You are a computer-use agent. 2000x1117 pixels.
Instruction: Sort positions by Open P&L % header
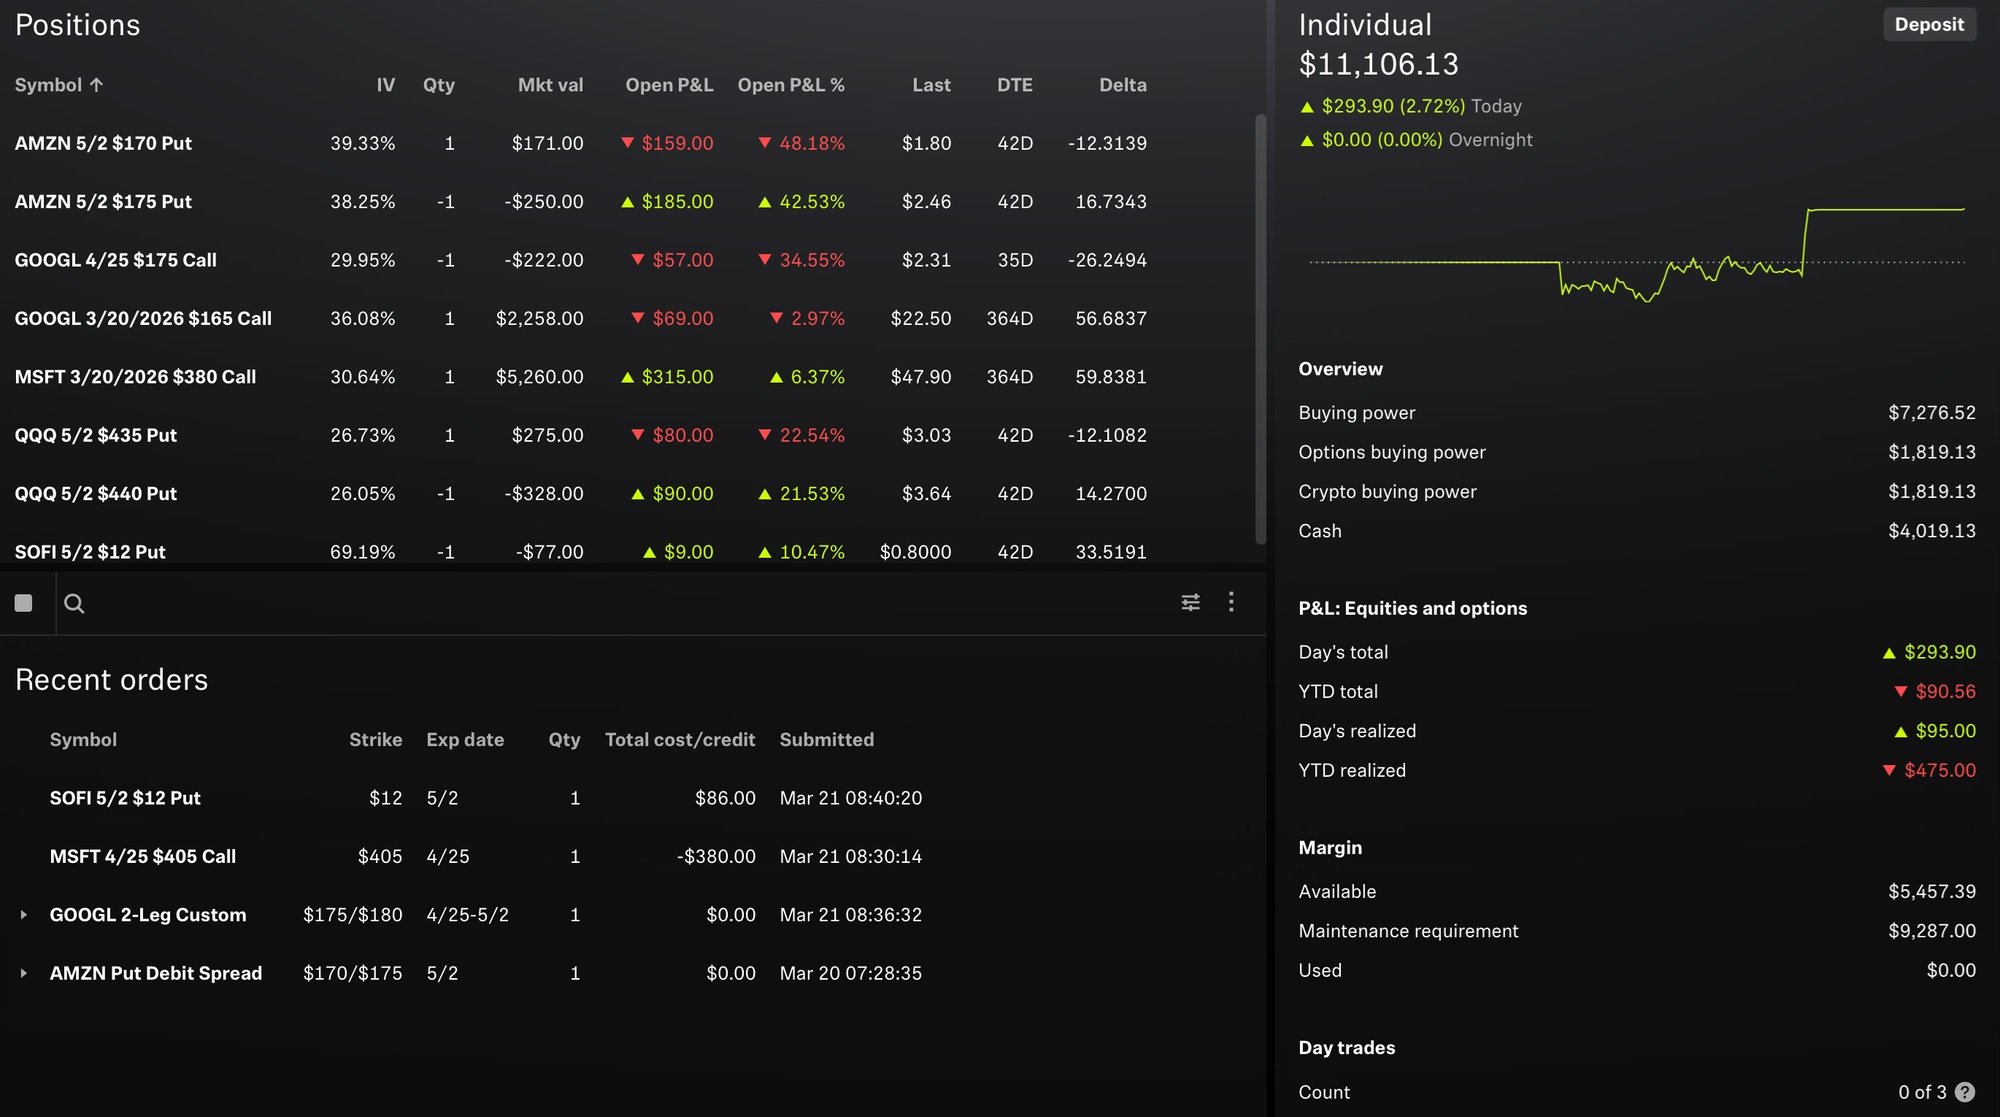point(791,85)
